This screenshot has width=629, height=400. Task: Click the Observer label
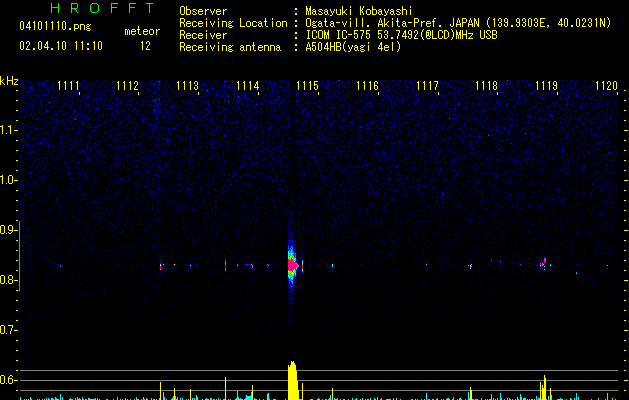tap(203, 11)
